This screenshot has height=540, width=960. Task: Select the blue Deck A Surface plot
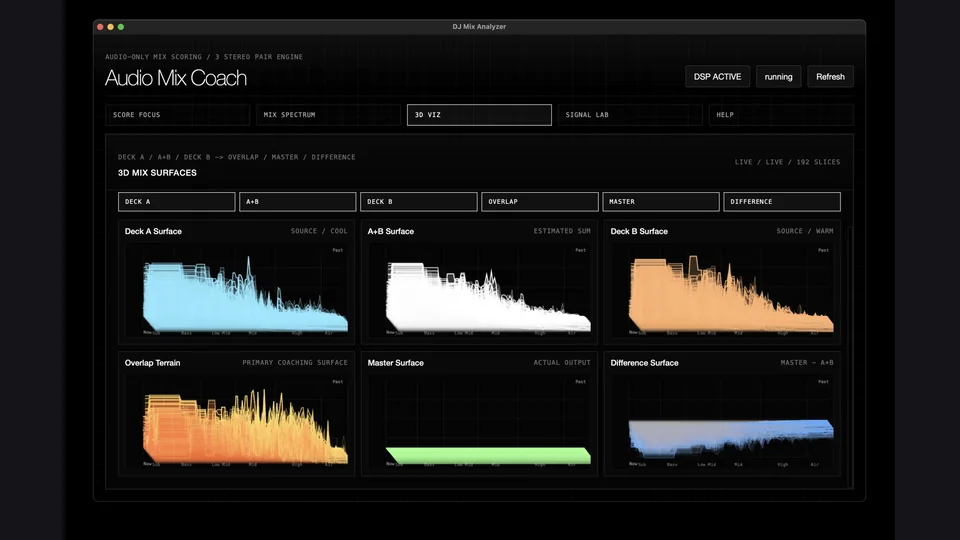point(236,291)
